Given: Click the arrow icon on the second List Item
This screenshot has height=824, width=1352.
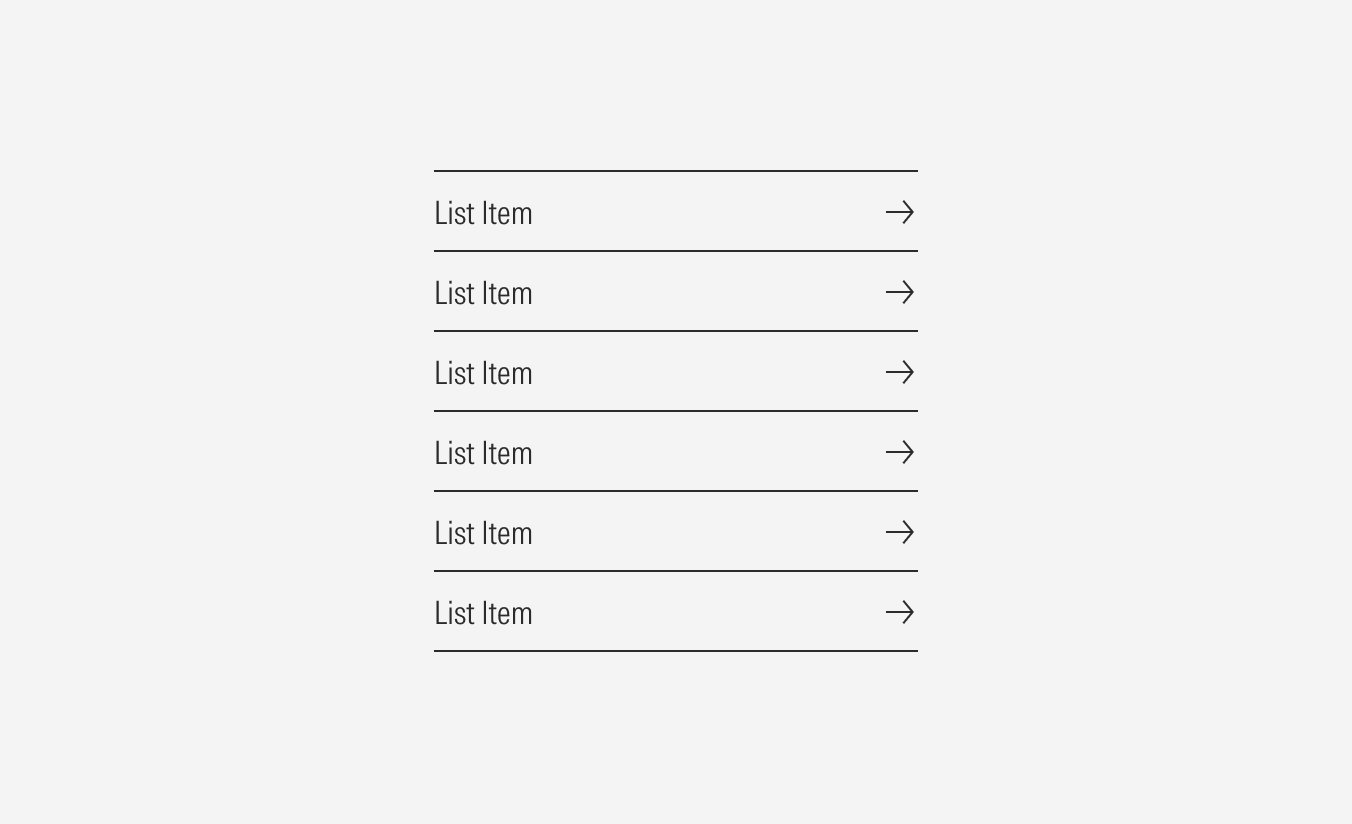Looking at the screenshot, I should [900, 292].
